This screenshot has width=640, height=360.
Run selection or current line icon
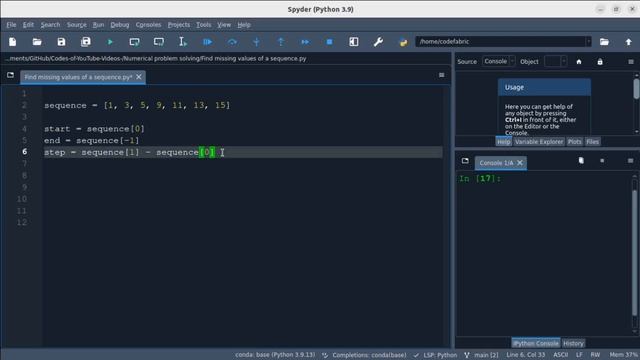click(x=183, y=42)
